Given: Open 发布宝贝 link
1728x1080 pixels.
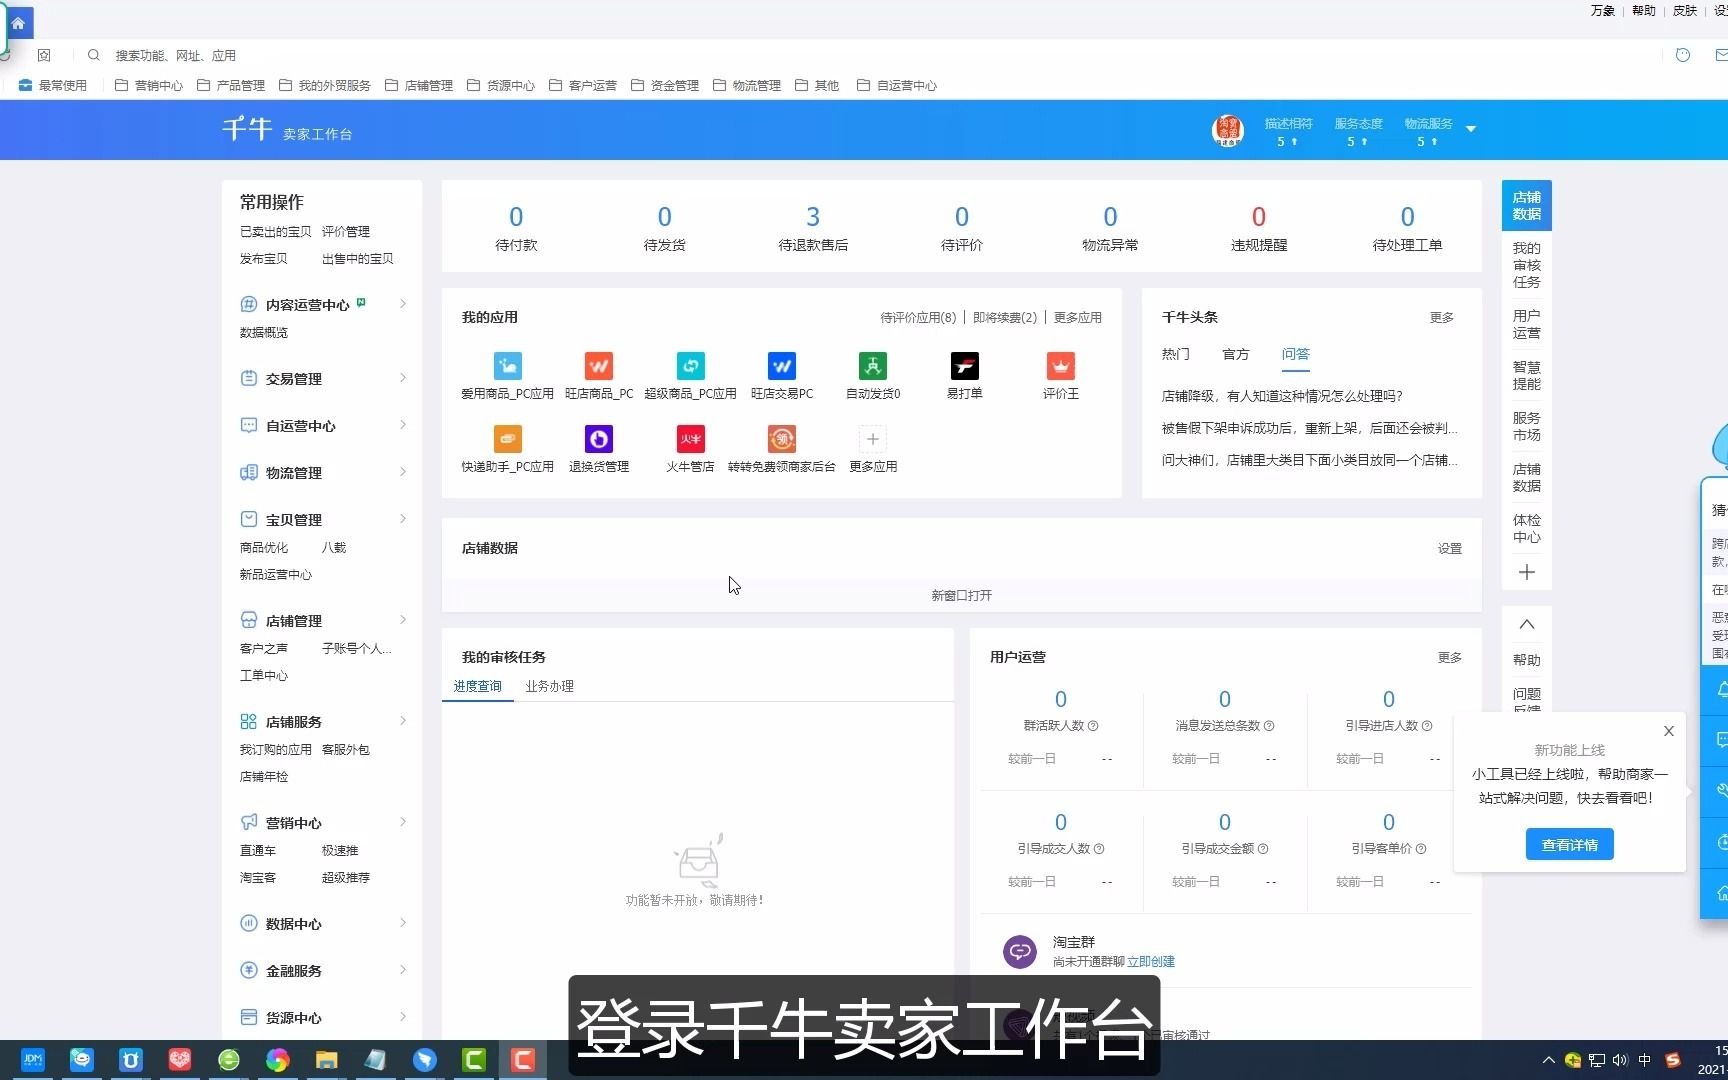Looking at the screenshot, I should pos(263,259).
